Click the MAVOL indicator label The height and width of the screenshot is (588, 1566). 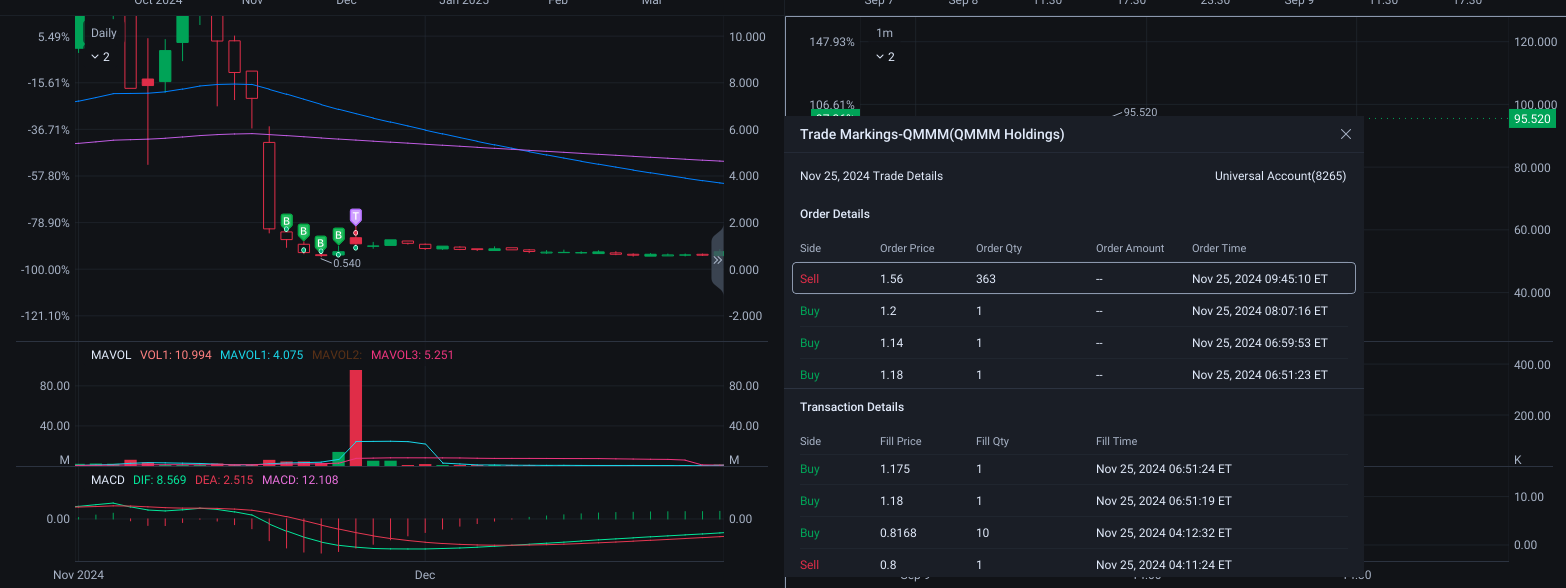tap(111, 355)
